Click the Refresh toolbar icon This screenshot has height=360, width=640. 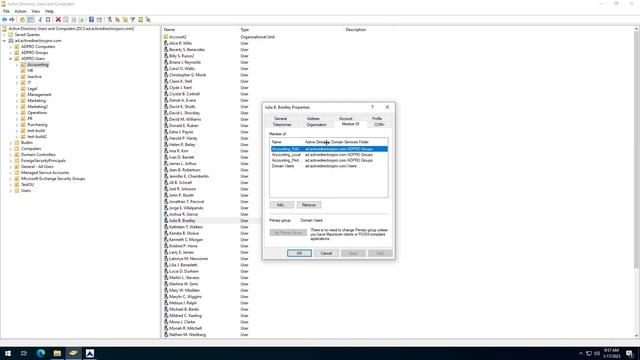[74, 20]
